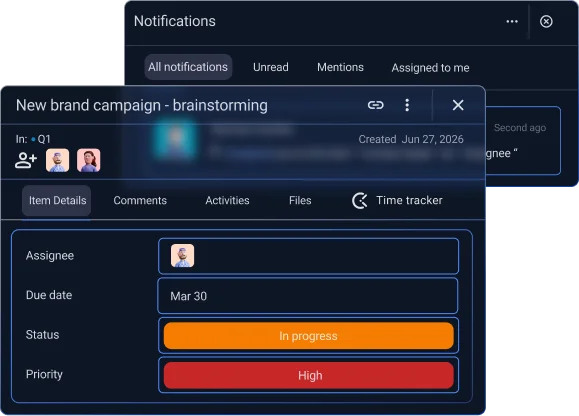Change the High priority value
The height and width of the screenshot is (416, 579).
[x=309, y=375]
